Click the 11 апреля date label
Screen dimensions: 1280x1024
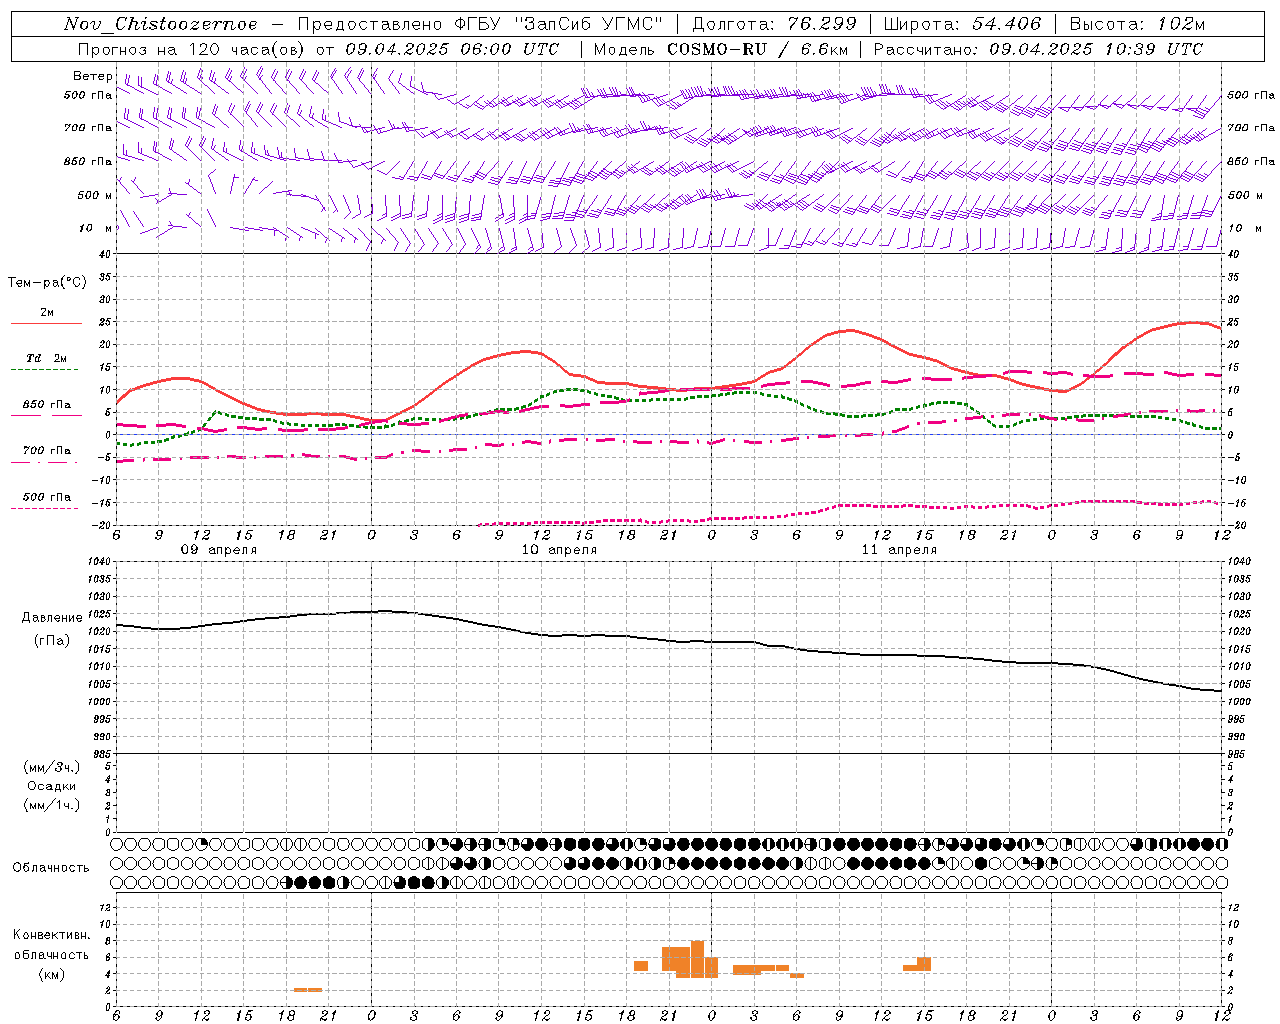click(899, 550)
